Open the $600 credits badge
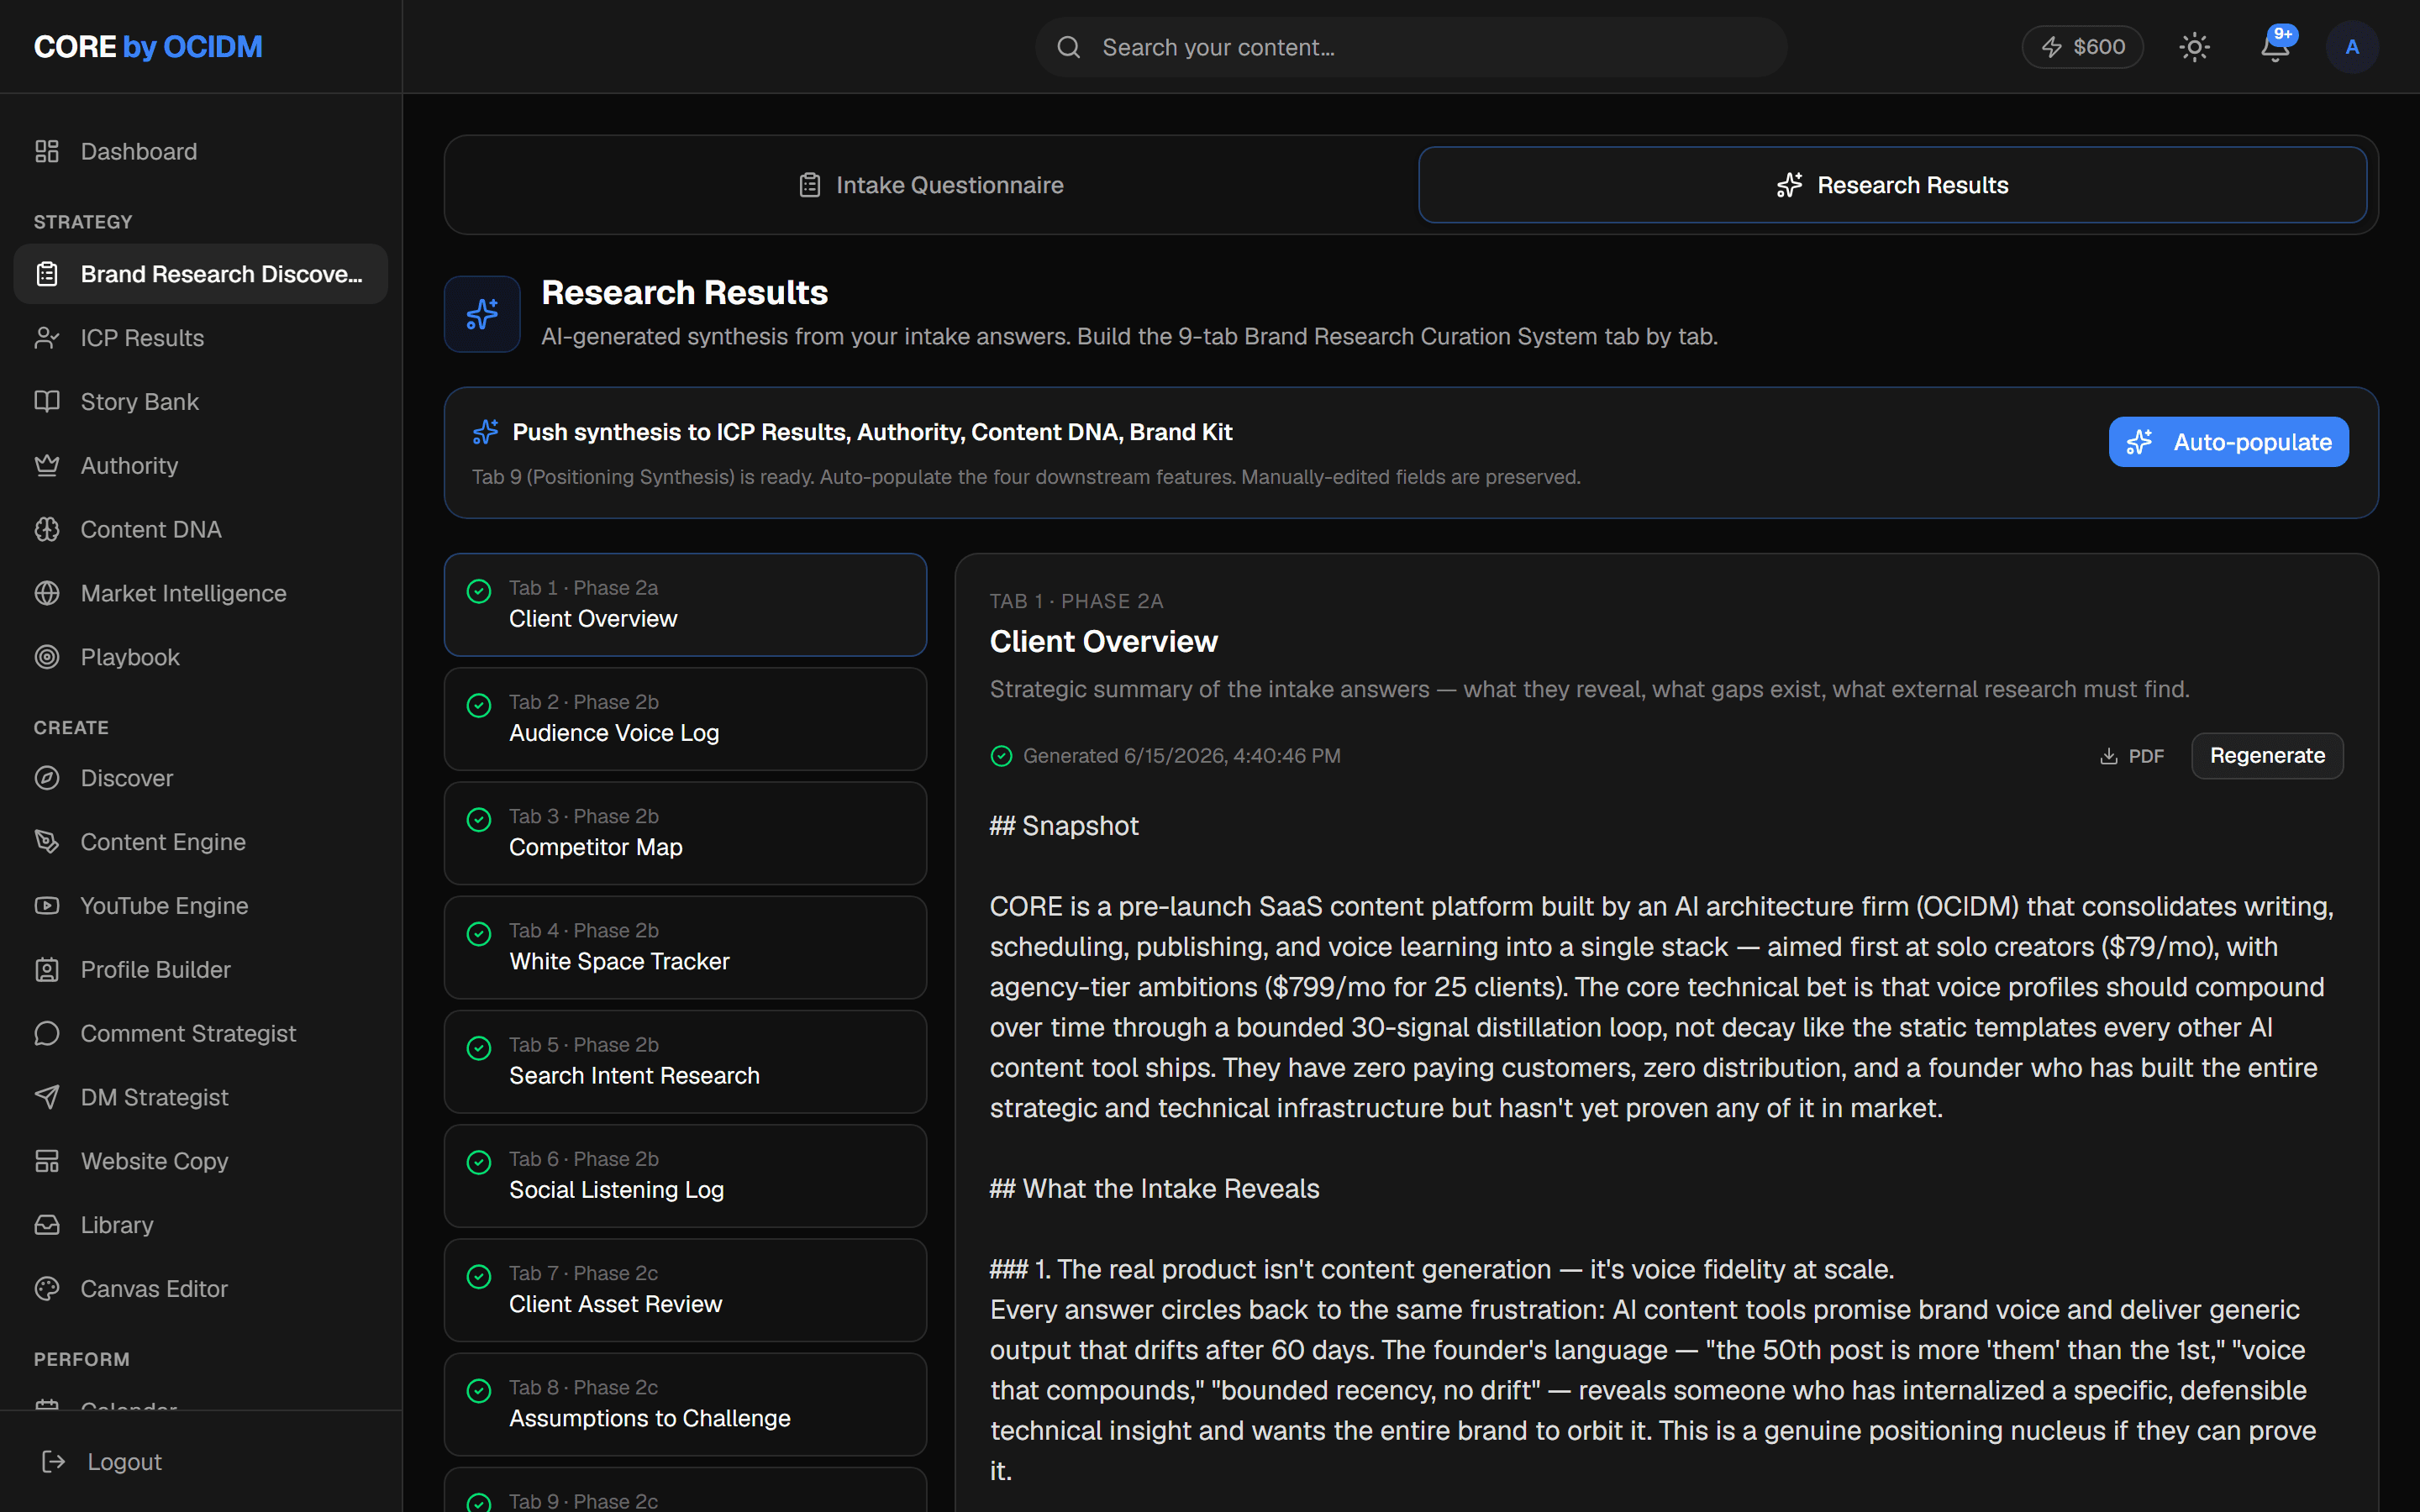 2082,47
